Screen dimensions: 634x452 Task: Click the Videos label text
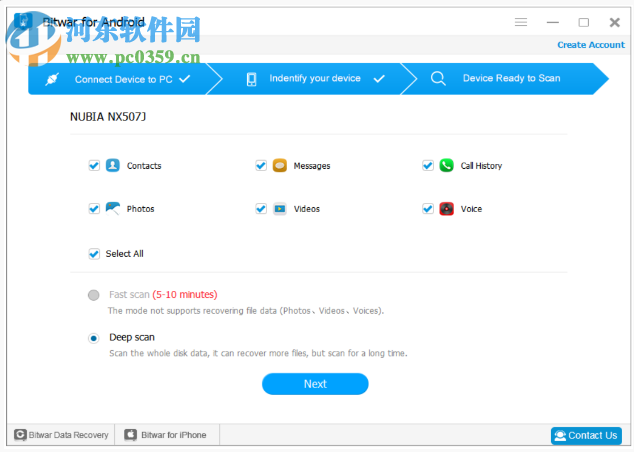point(306,209)
